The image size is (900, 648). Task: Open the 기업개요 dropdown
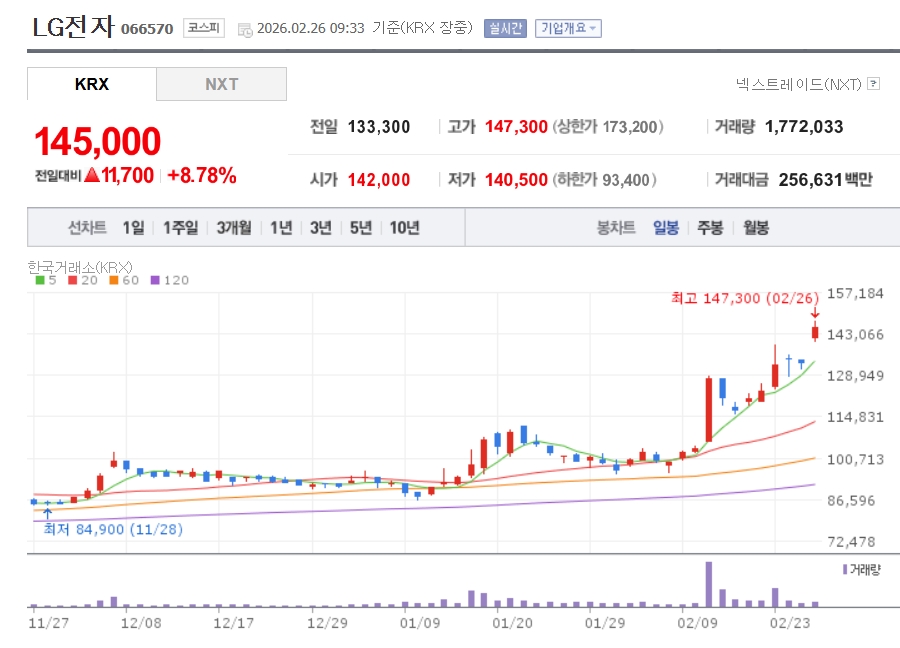click(x=568, y=28)
